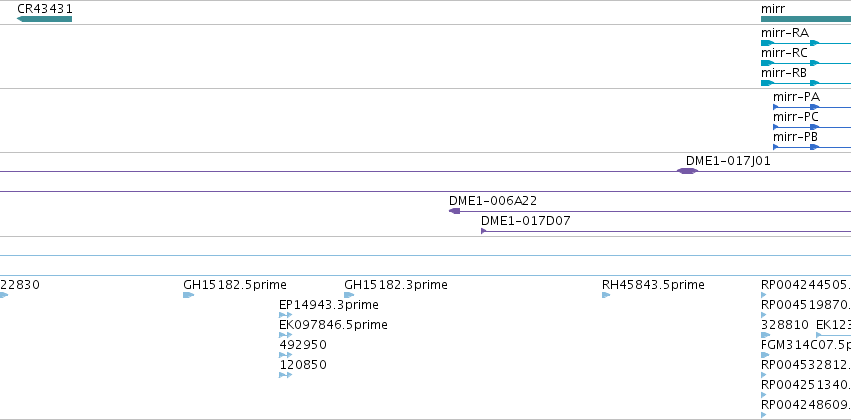The width and height of the screenshot is (851, 420).
Task: Click the 328810 feature glyph
Action: (766, 335)
